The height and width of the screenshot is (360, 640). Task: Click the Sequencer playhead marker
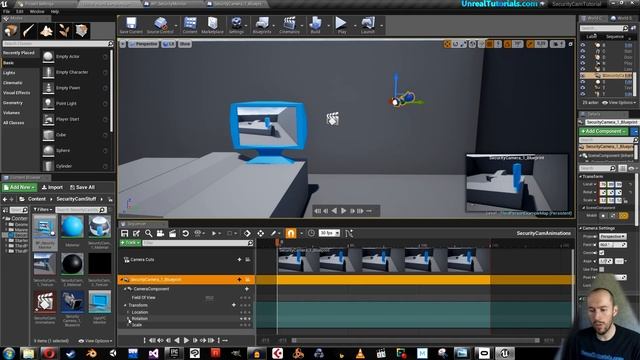278,242
